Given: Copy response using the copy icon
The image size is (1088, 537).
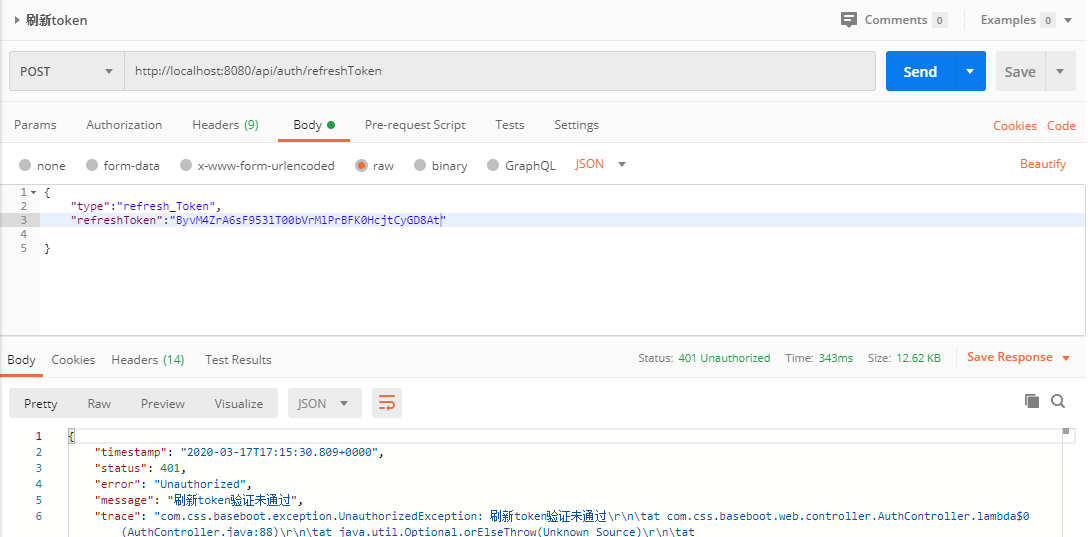Looking at the screenshot, I should point(1032,400).
